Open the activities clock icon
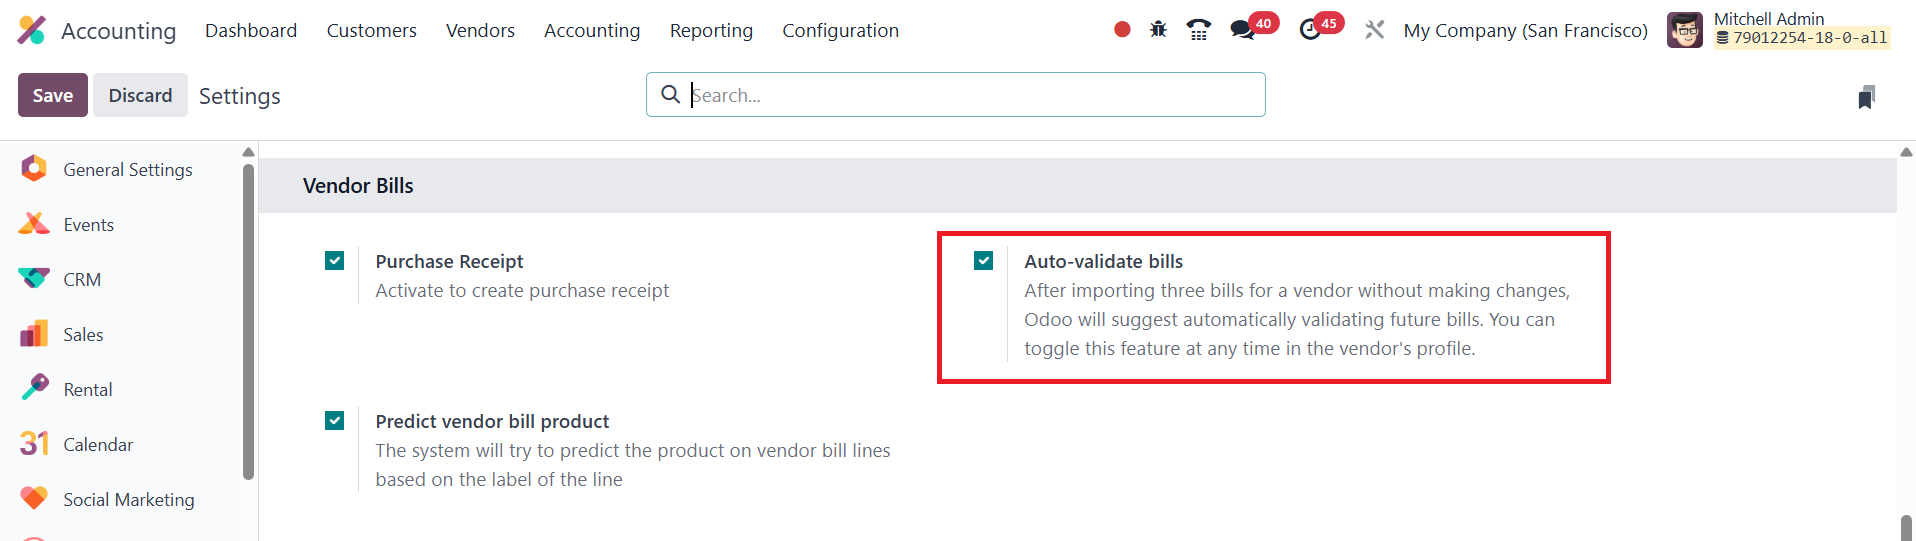Image resolution: width=1916 pixels, height=541 pixels. [x=1310, y=30]
